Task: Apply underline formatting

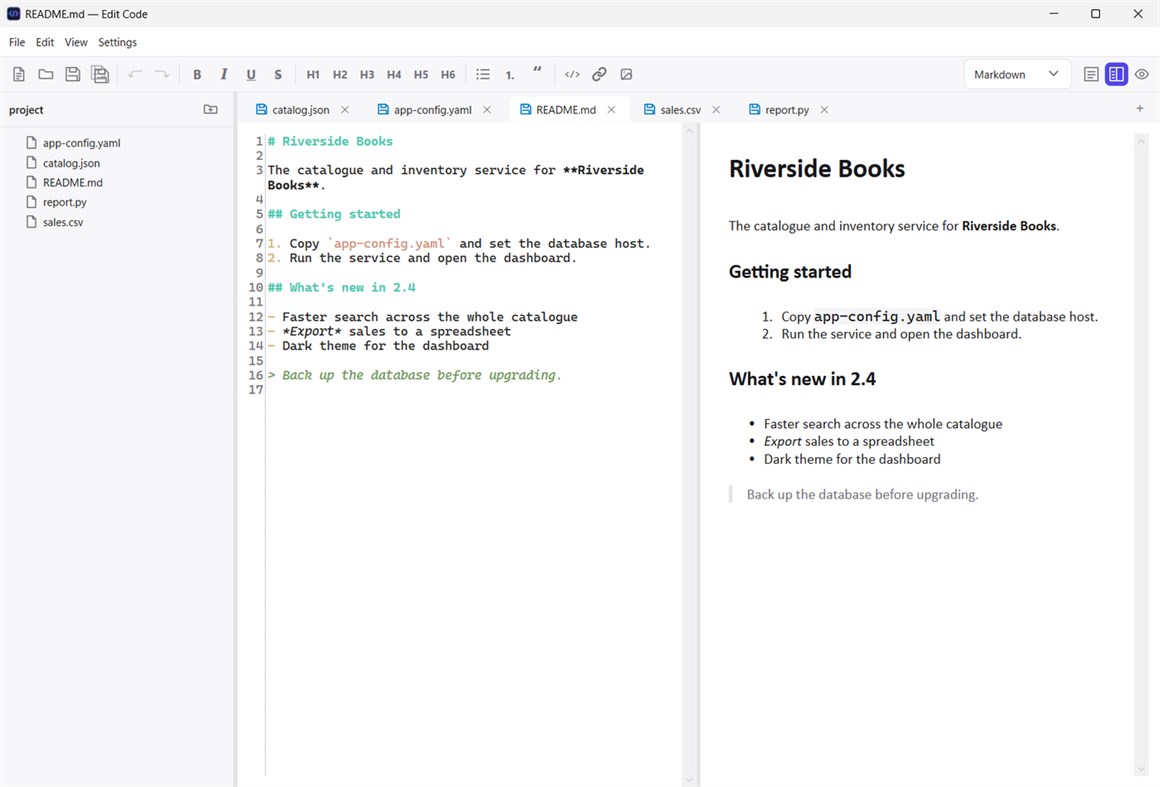Action: [x=251, y=74]
